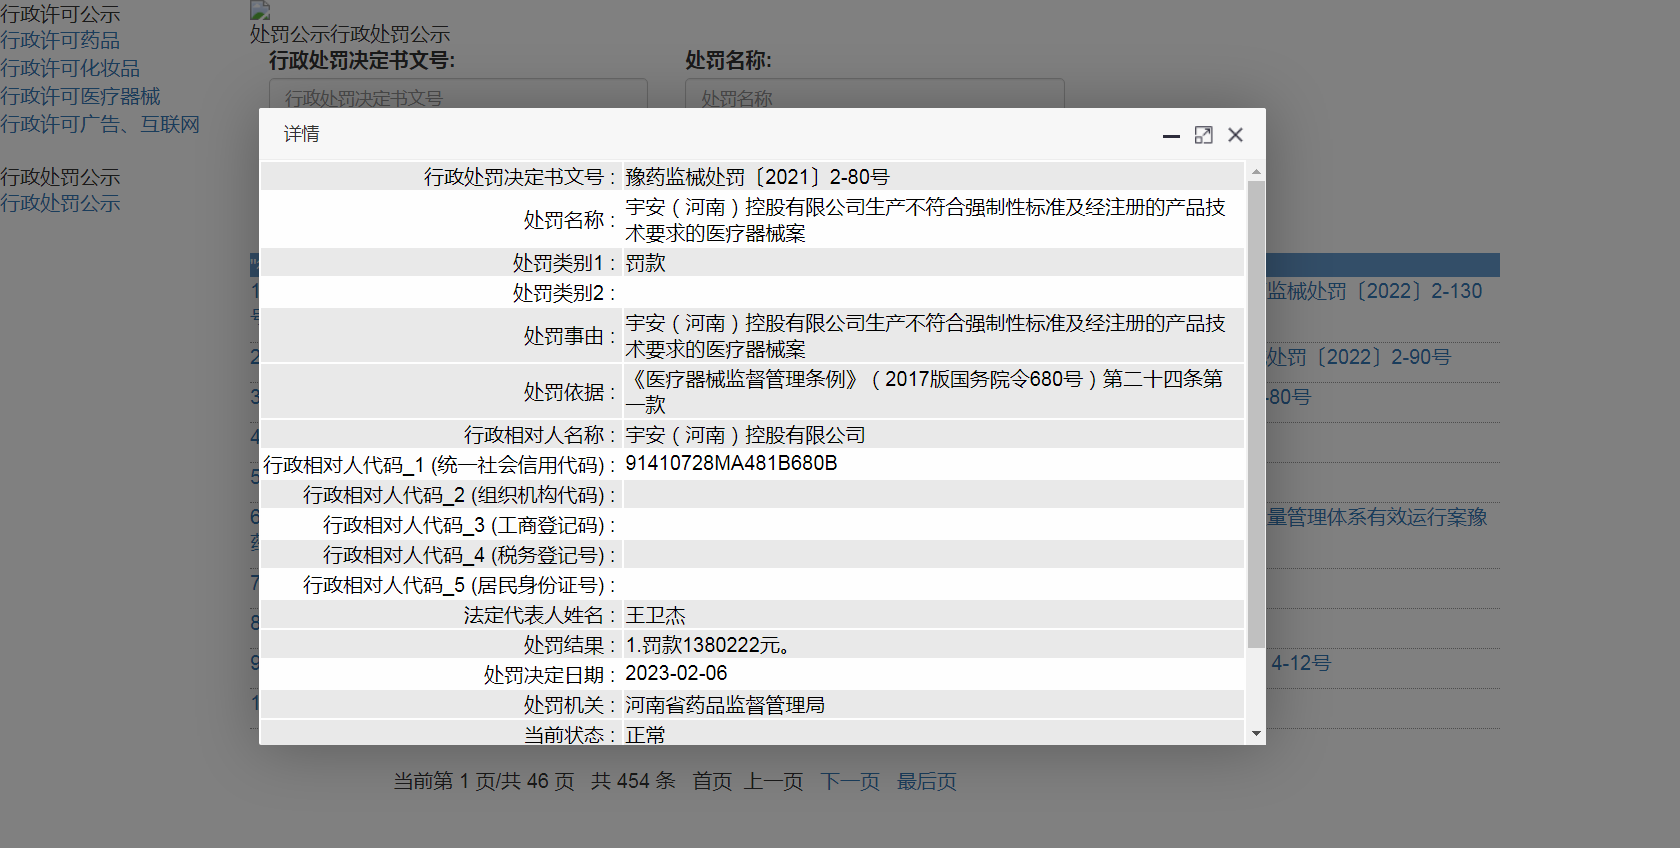Go to the previous page (上一页)
Viewport: 1680px width, 848px height.
[x=773, y=782]
